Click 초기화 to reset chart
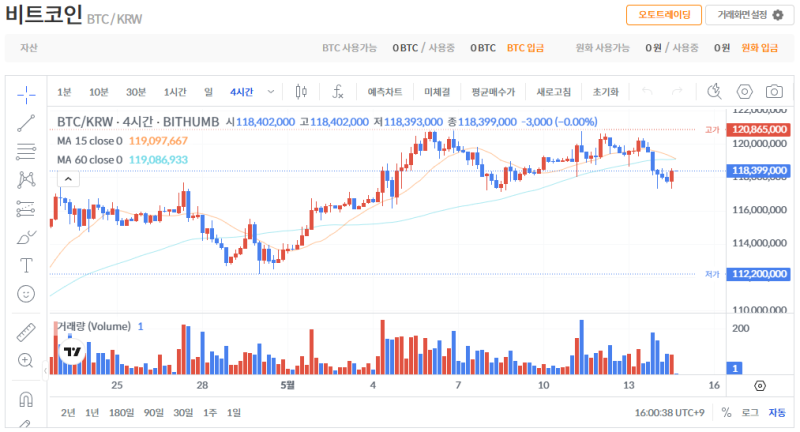The height and width of the screenshot is (432, 800). 605,92
